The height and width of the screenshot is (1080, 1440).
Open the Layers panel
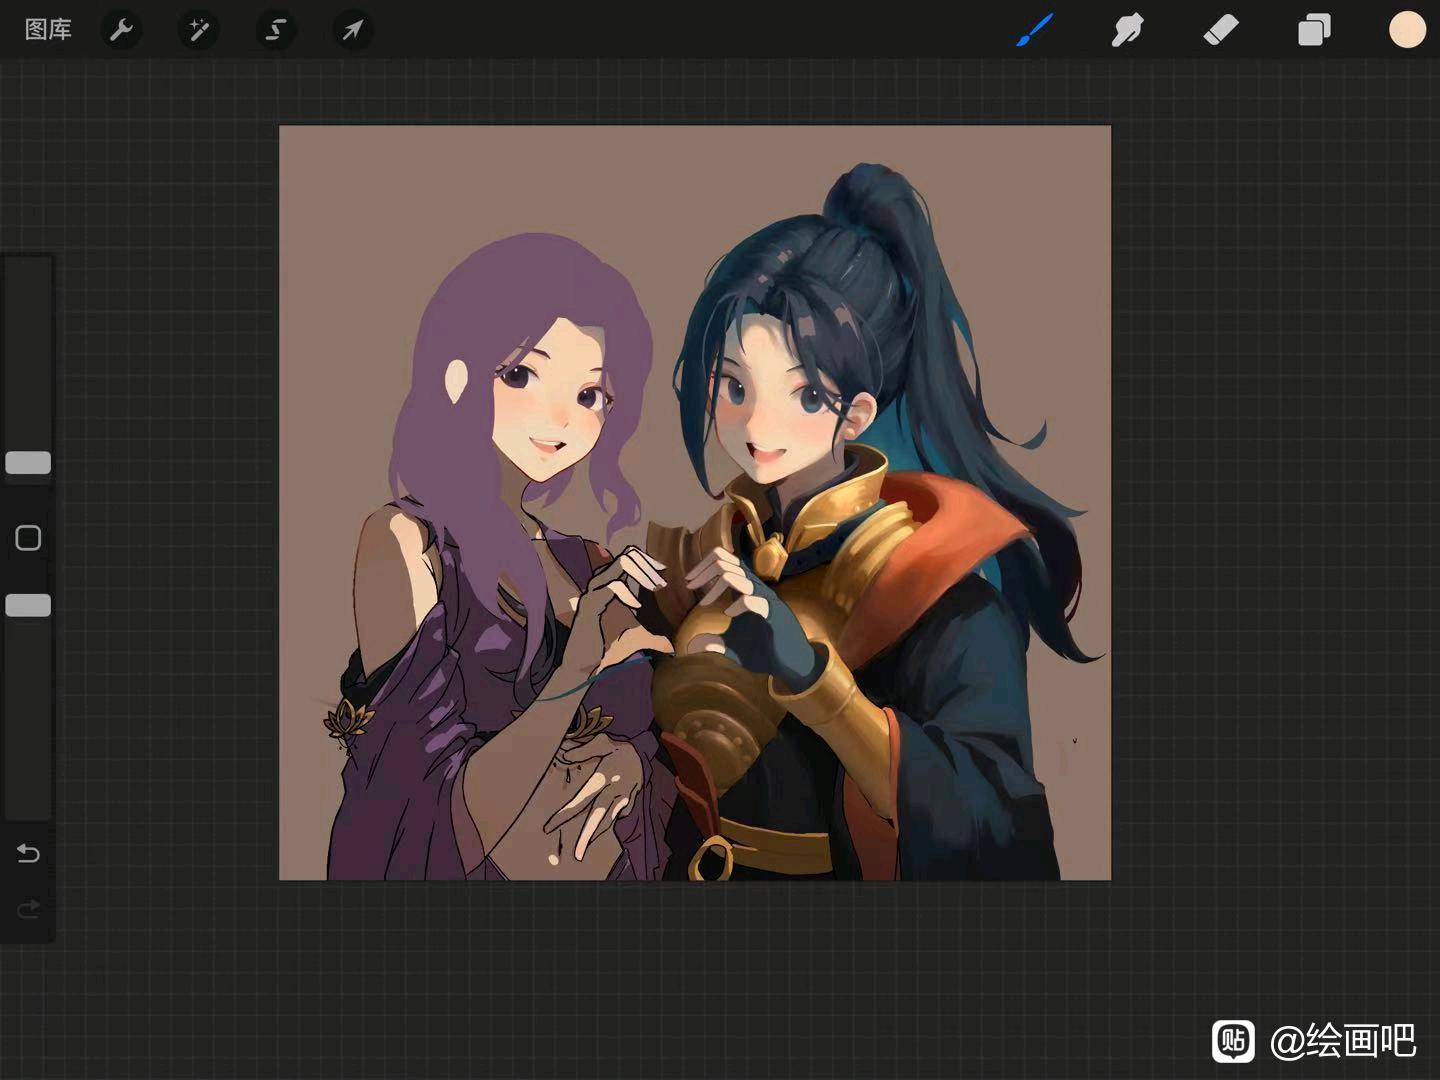[1314, 30]
